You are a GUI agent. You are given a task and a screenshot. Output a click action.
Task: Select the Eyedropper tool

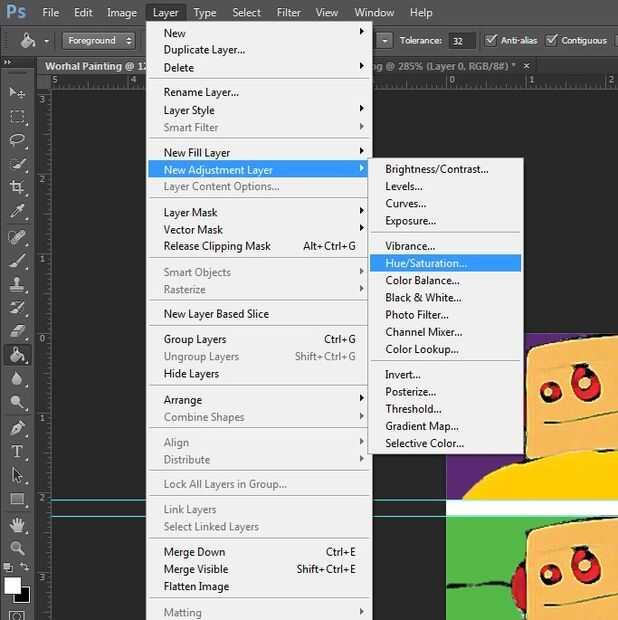pyautogui.click(x=17, y=212)
